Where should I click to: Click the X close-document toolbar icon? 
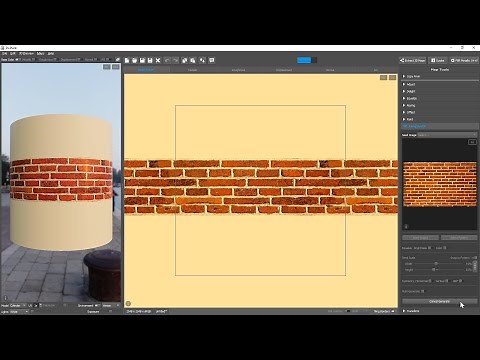158,60
